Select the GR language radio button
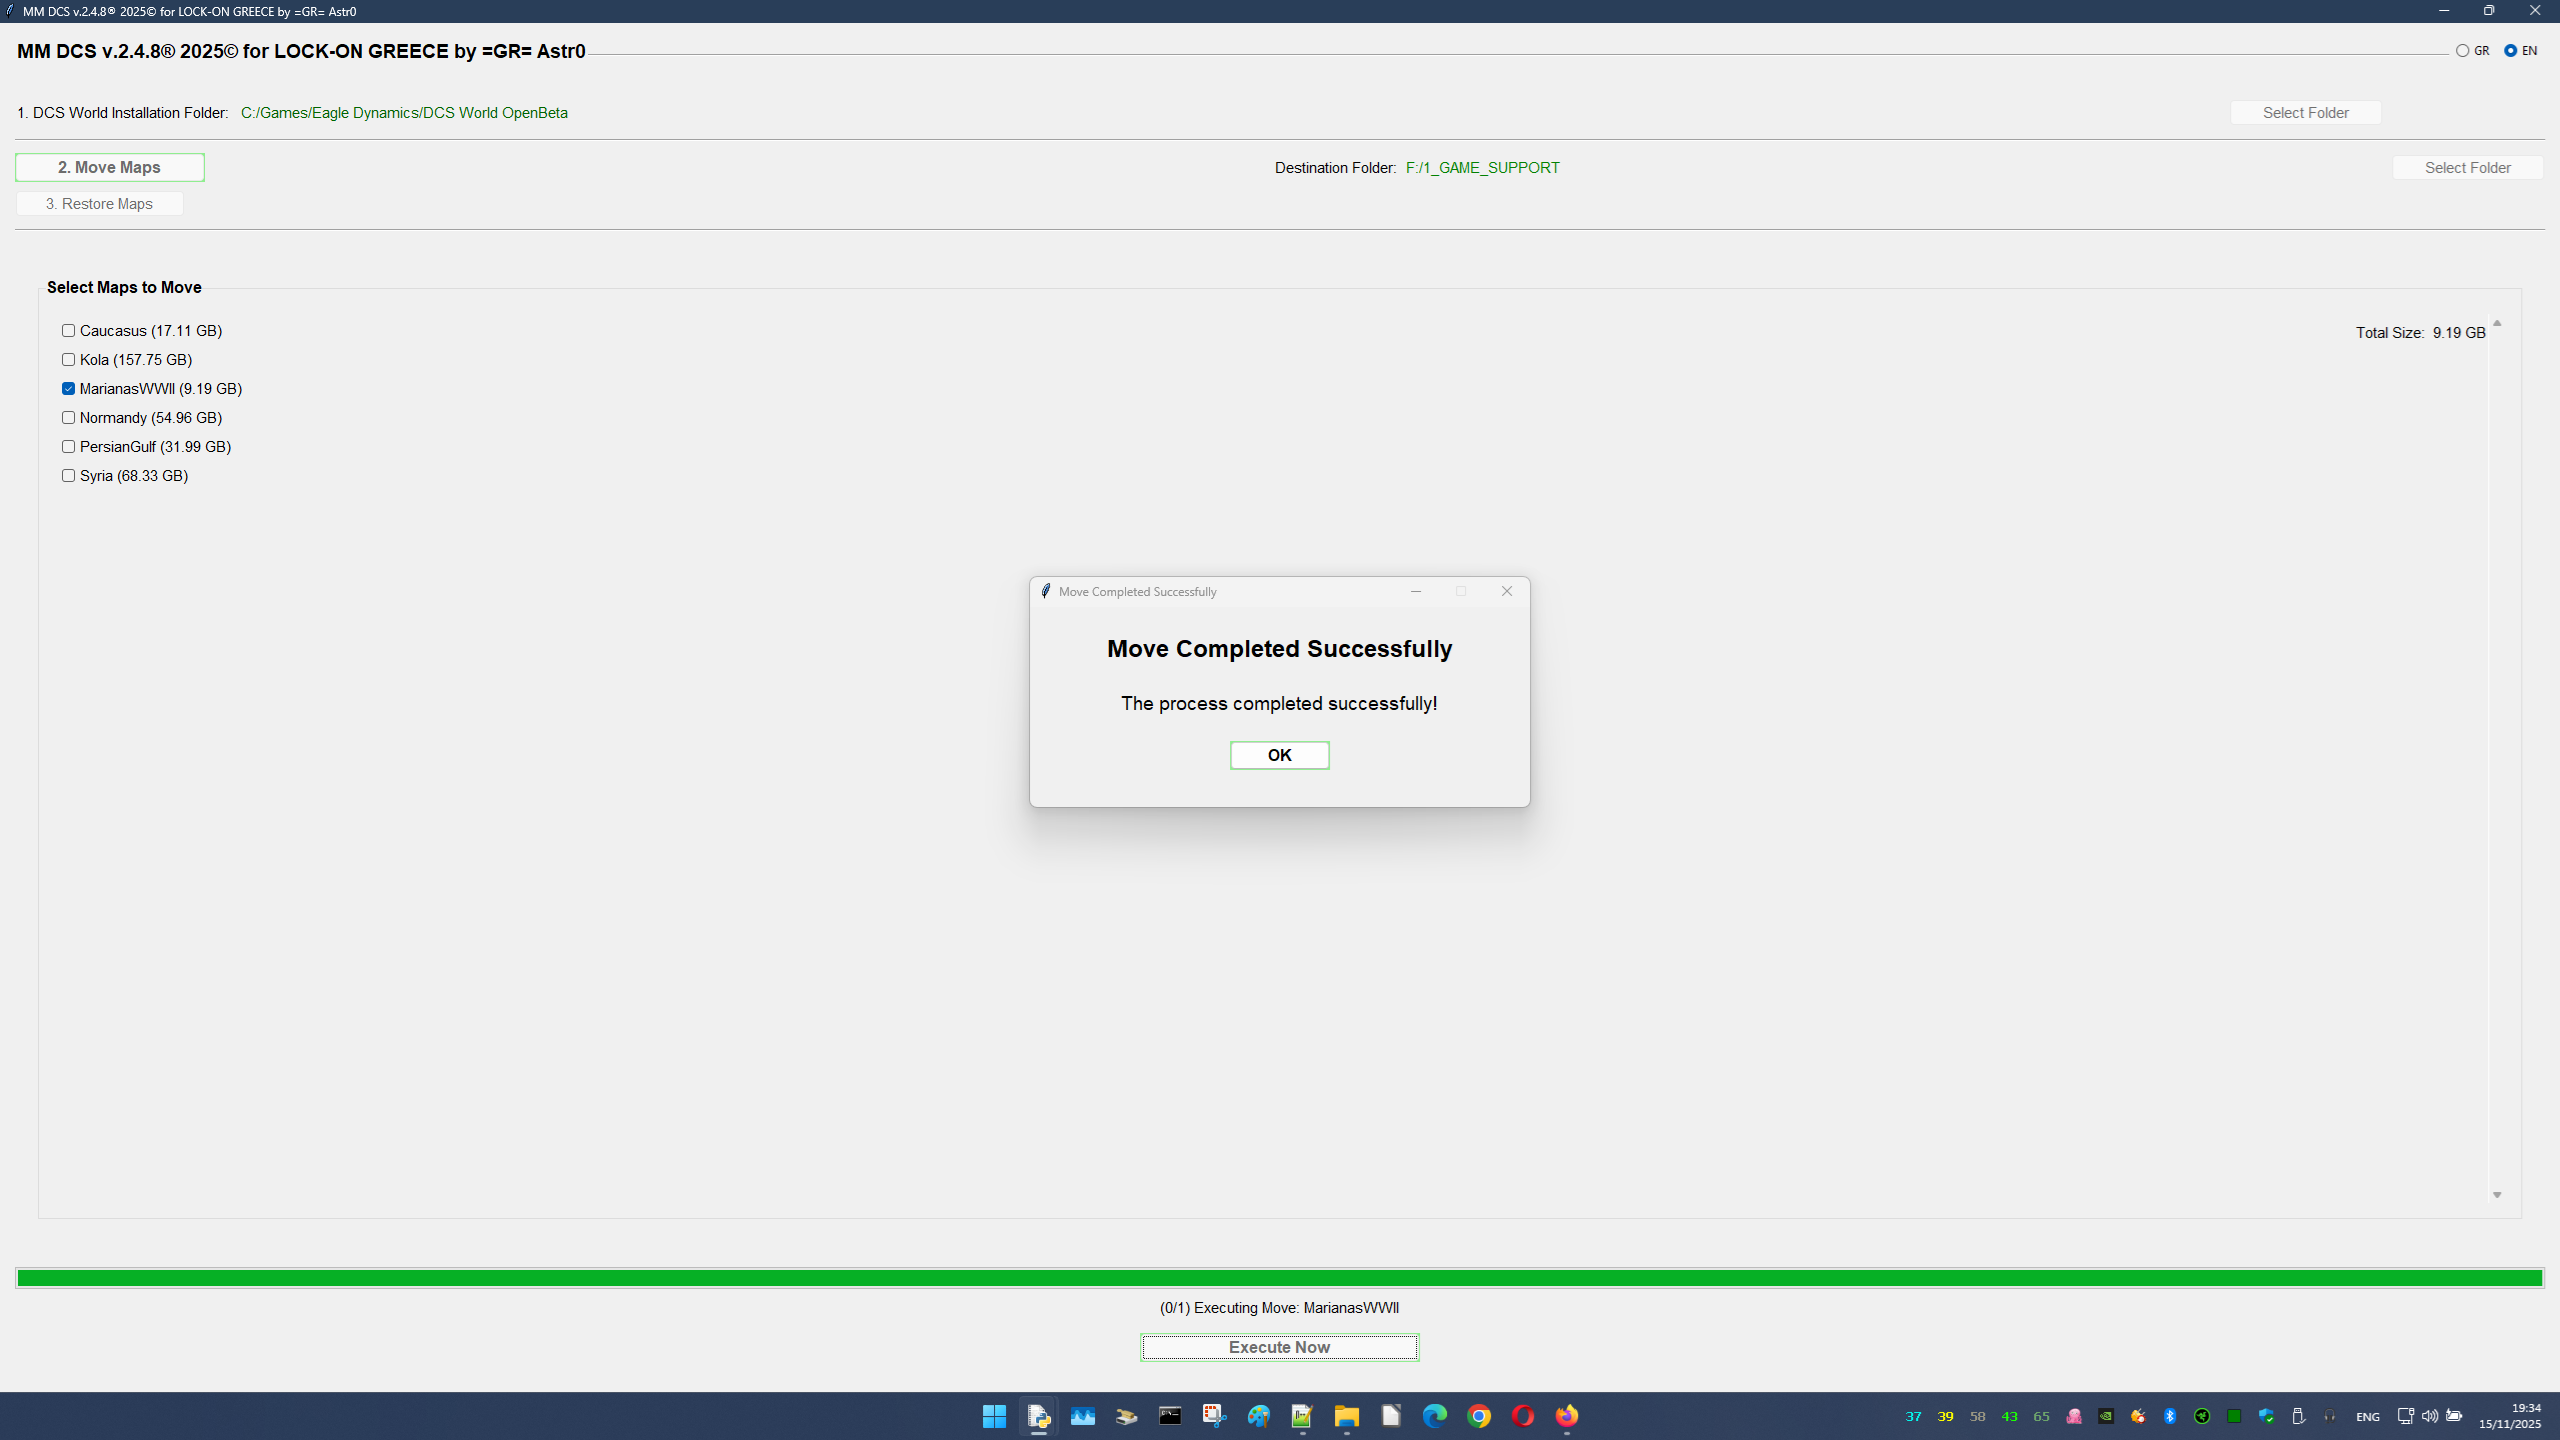The height and width of the screenshot is (1440, 2560). tap(2462, 49)
